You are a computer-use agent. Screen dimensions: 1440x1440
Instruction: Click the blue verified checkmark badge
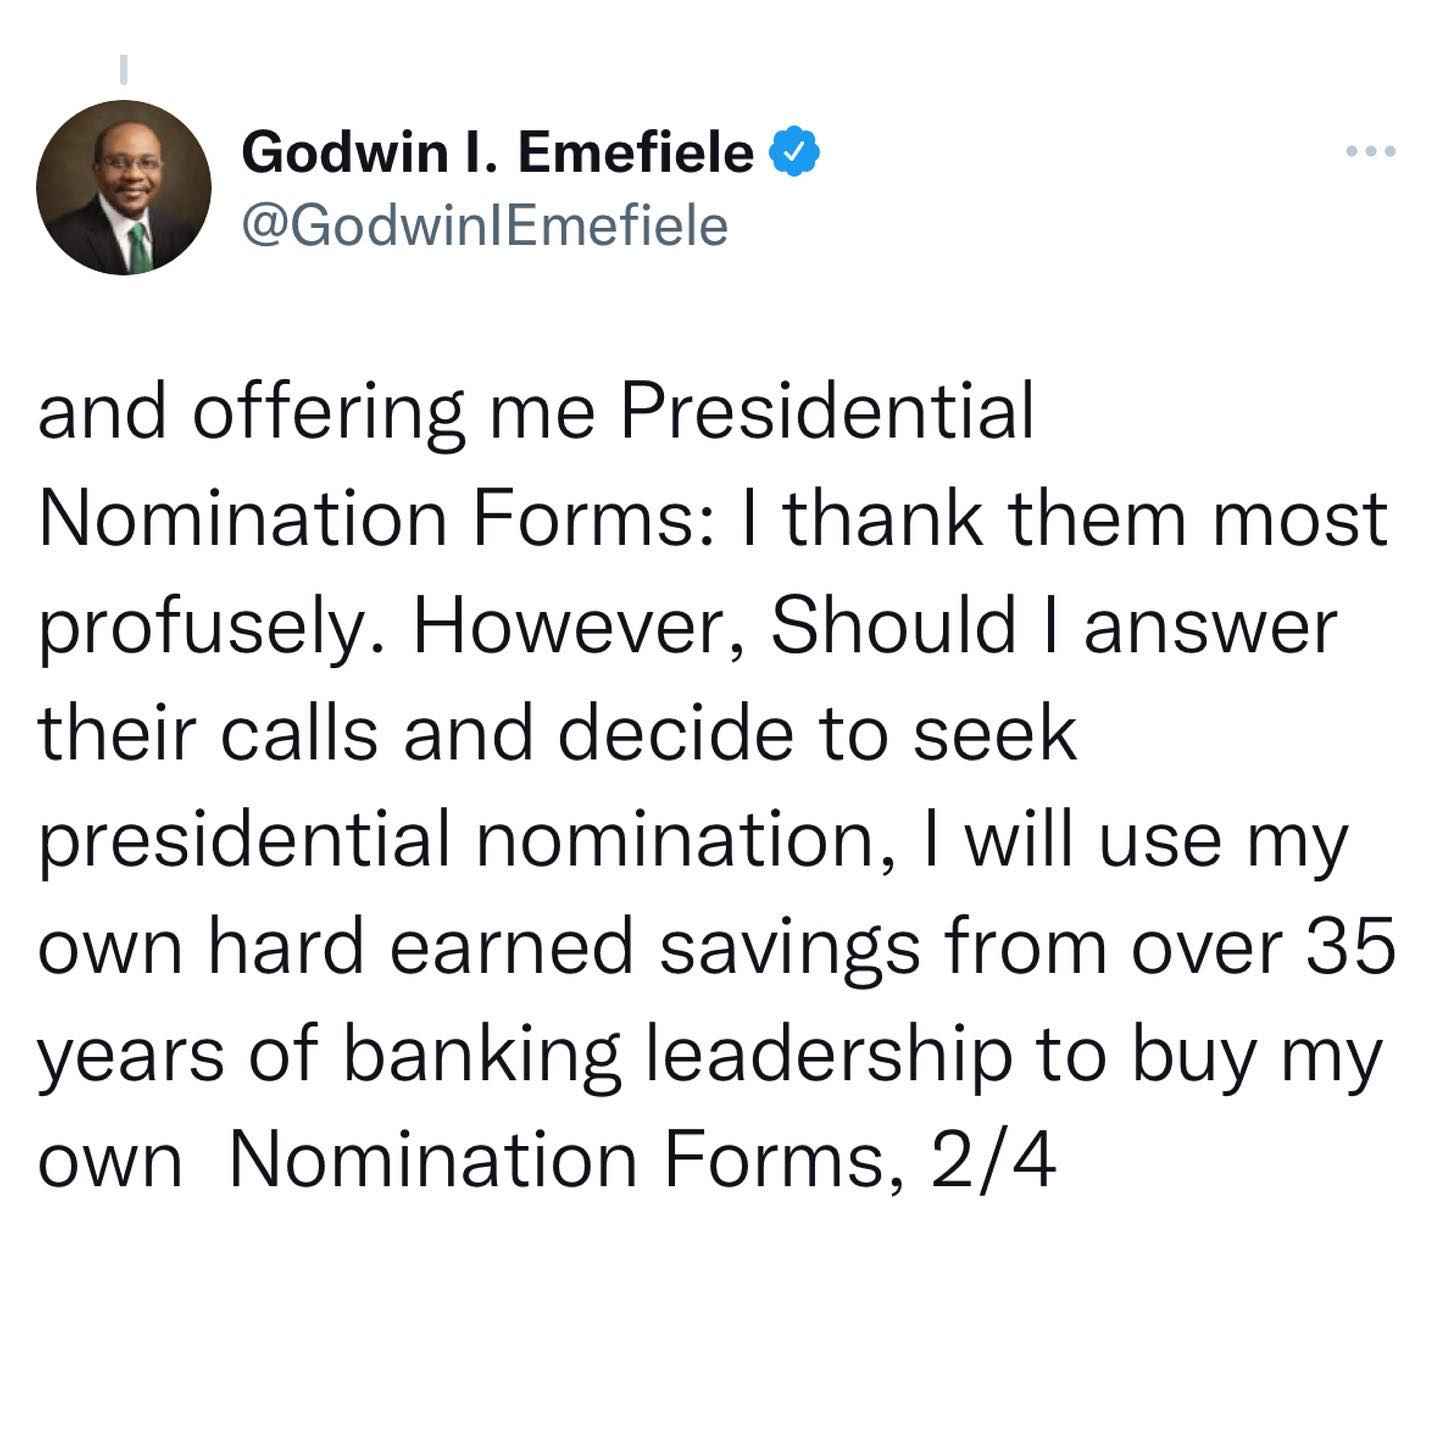pos(794,153)
